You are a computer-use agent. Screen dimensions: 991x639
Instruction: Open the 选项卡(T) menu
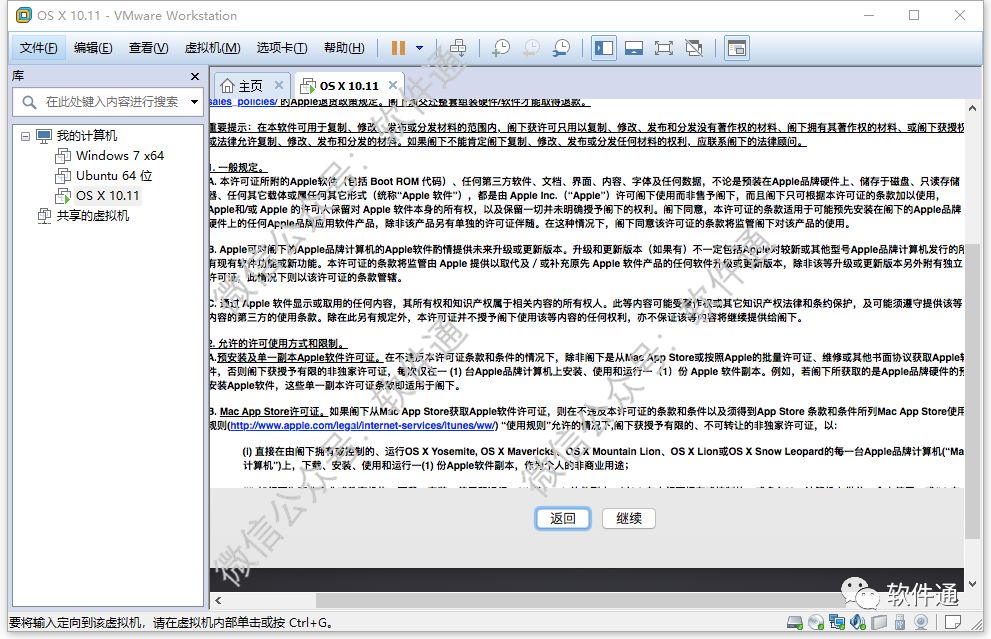click(282, 48)
